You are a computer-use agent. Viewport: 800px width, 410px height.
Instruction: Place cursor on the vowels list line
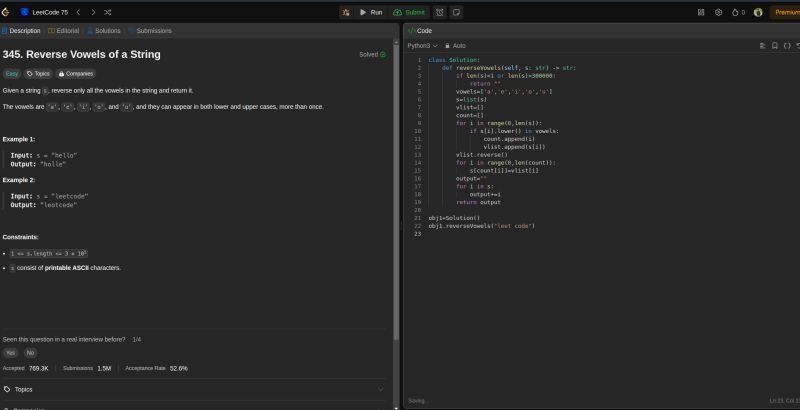(504, 92)
